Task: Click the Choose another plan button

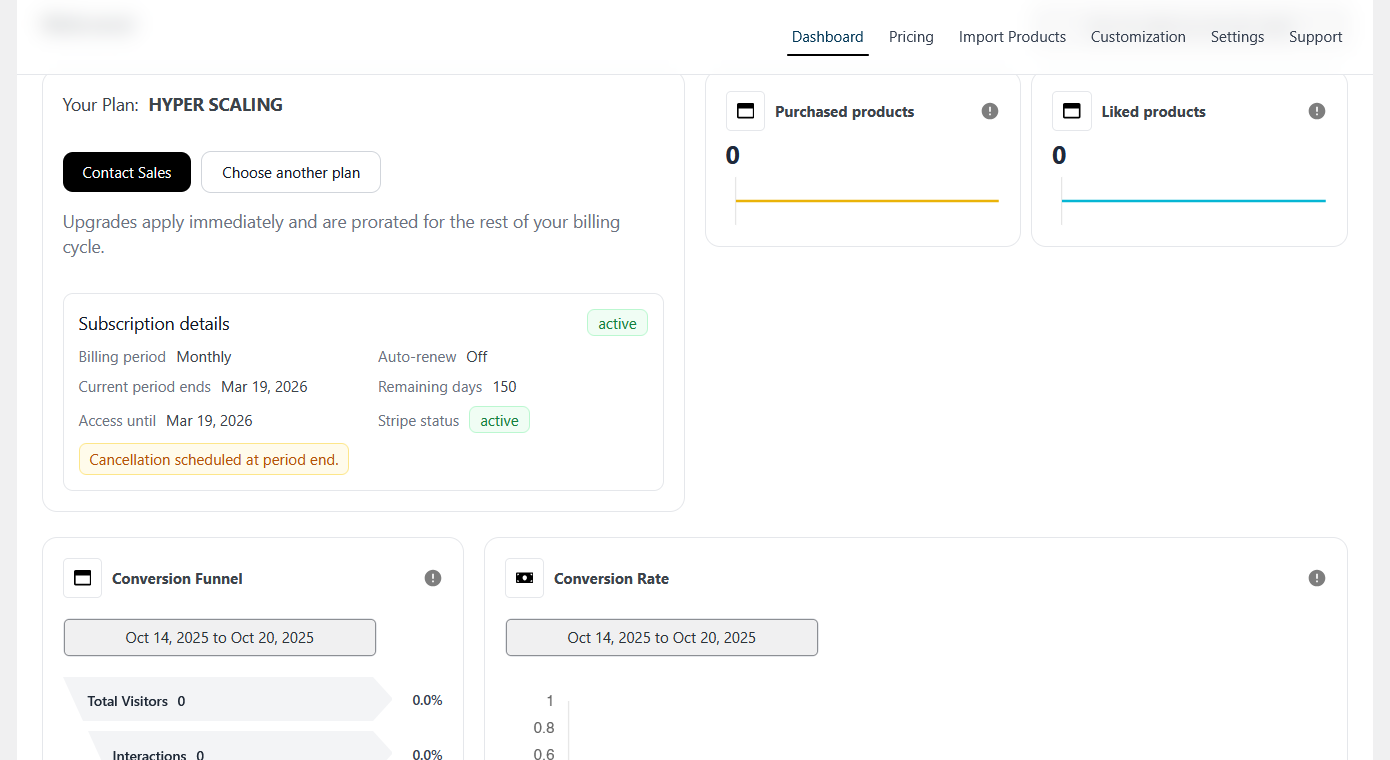Action: click(291, 172)
